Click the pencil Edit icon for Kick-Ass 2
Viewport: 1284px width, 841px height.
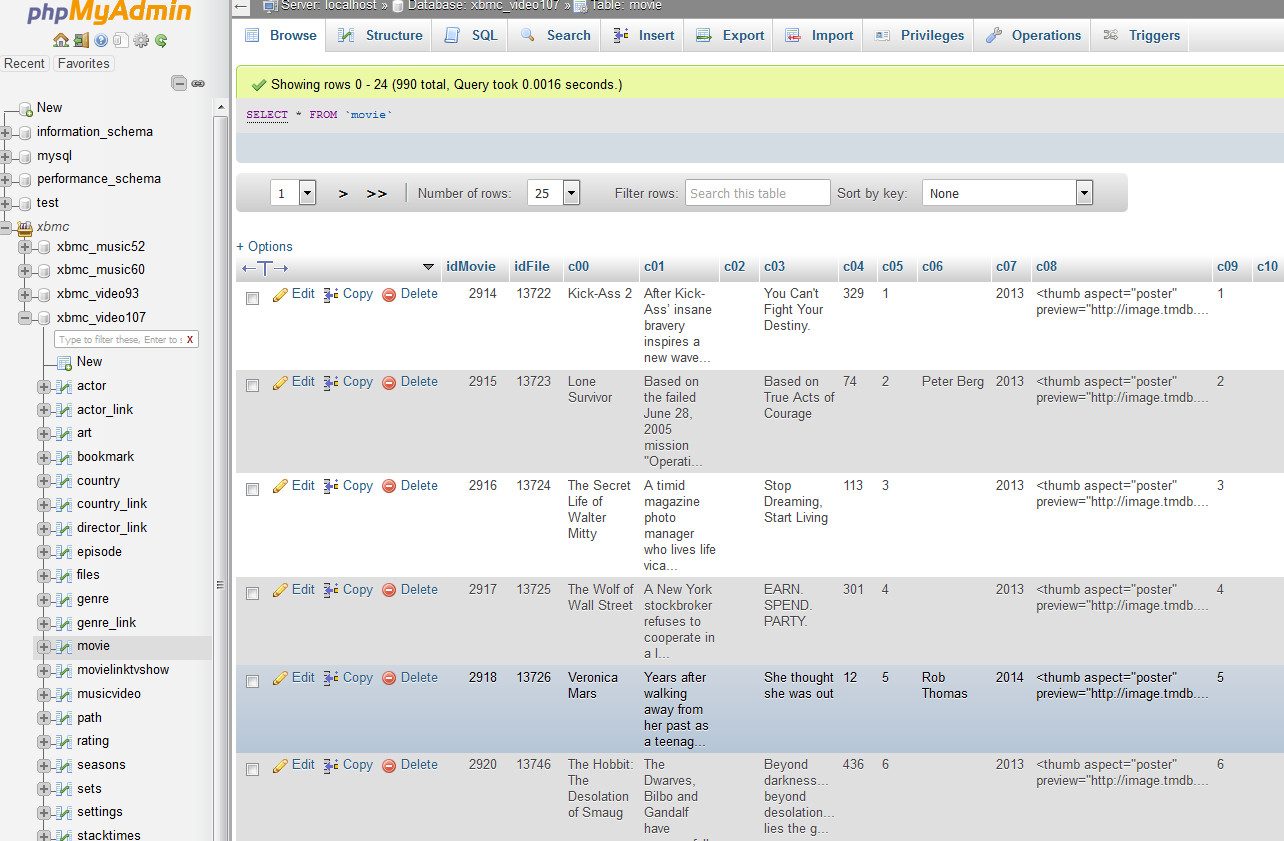(x=280, y=294)
